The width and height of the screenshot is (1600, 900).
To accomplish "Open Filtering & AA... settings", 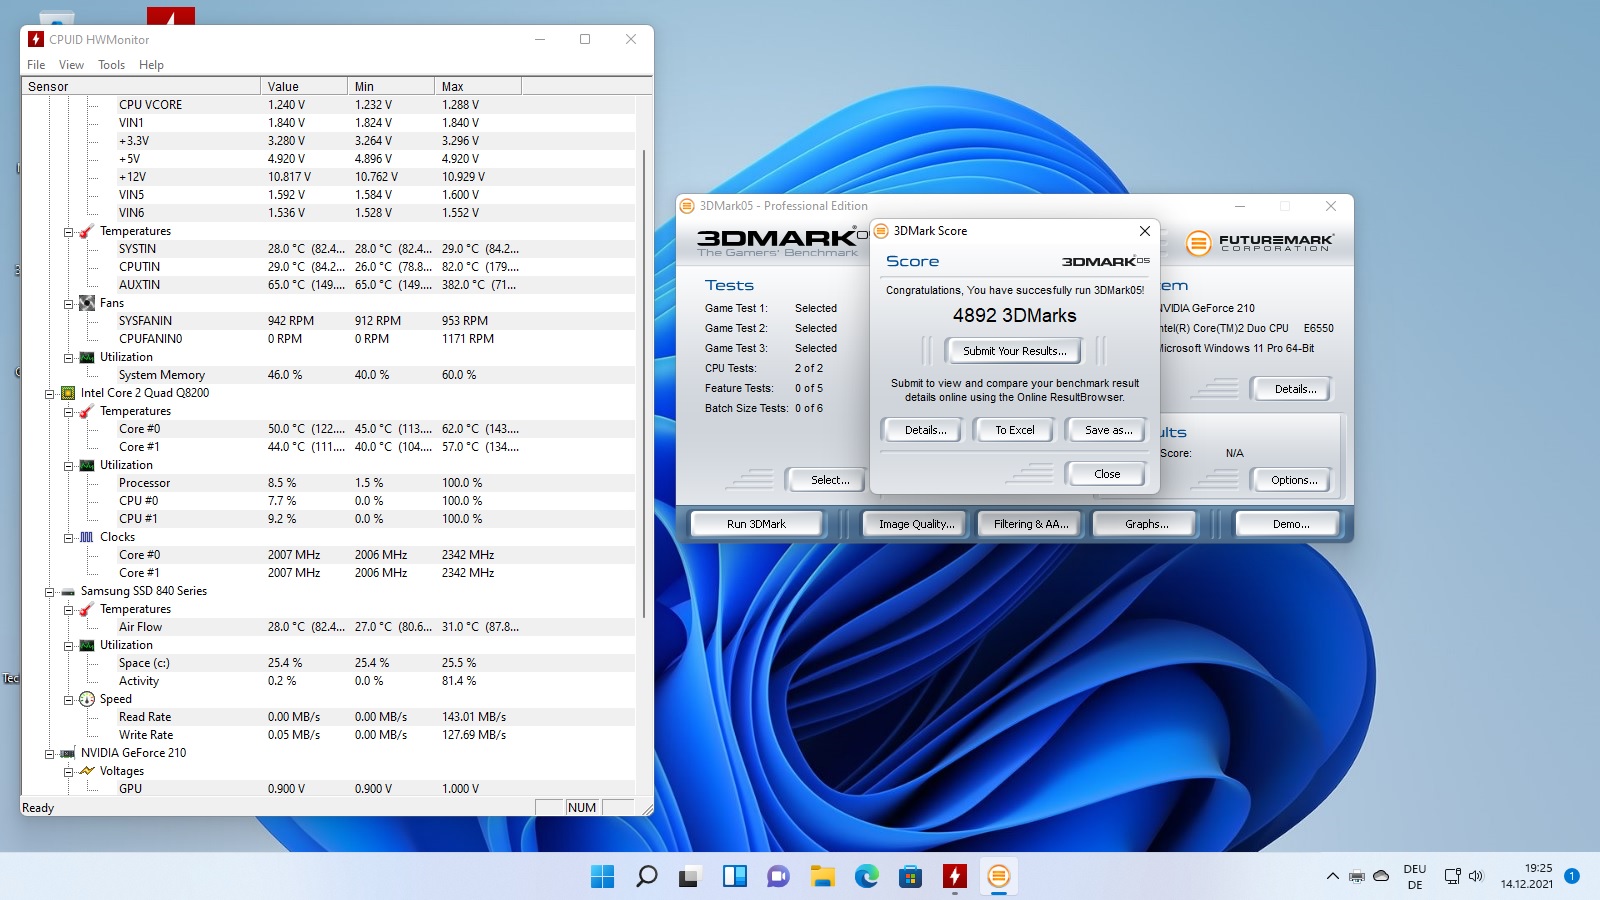I will 1031,524.
